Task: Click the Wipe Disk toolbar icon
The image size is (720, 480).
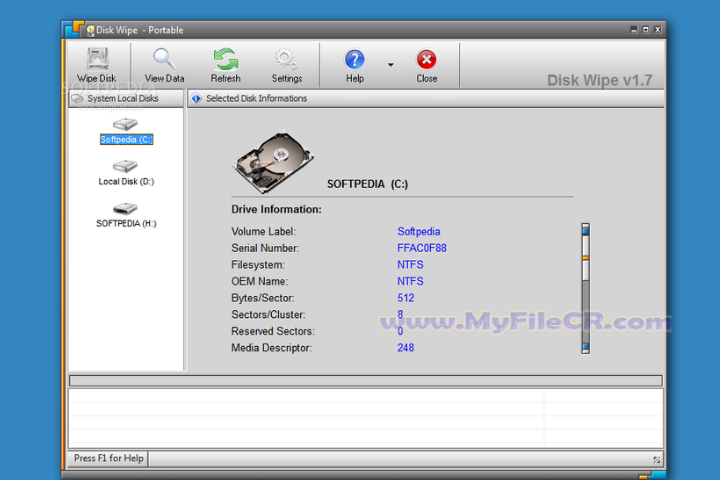Action: [97, 59]
